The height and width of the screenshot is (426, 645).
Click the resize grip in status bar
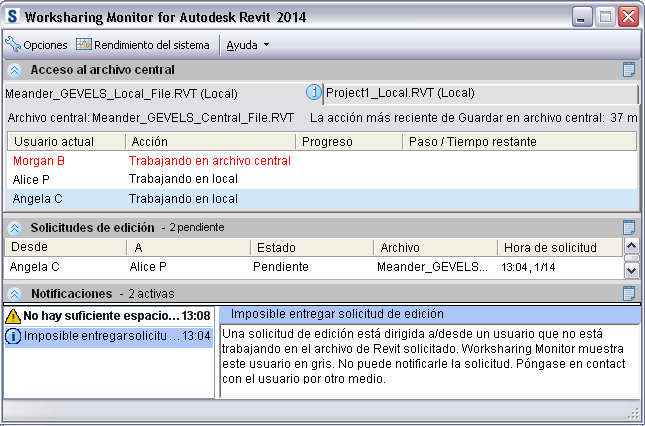[633, 413]
